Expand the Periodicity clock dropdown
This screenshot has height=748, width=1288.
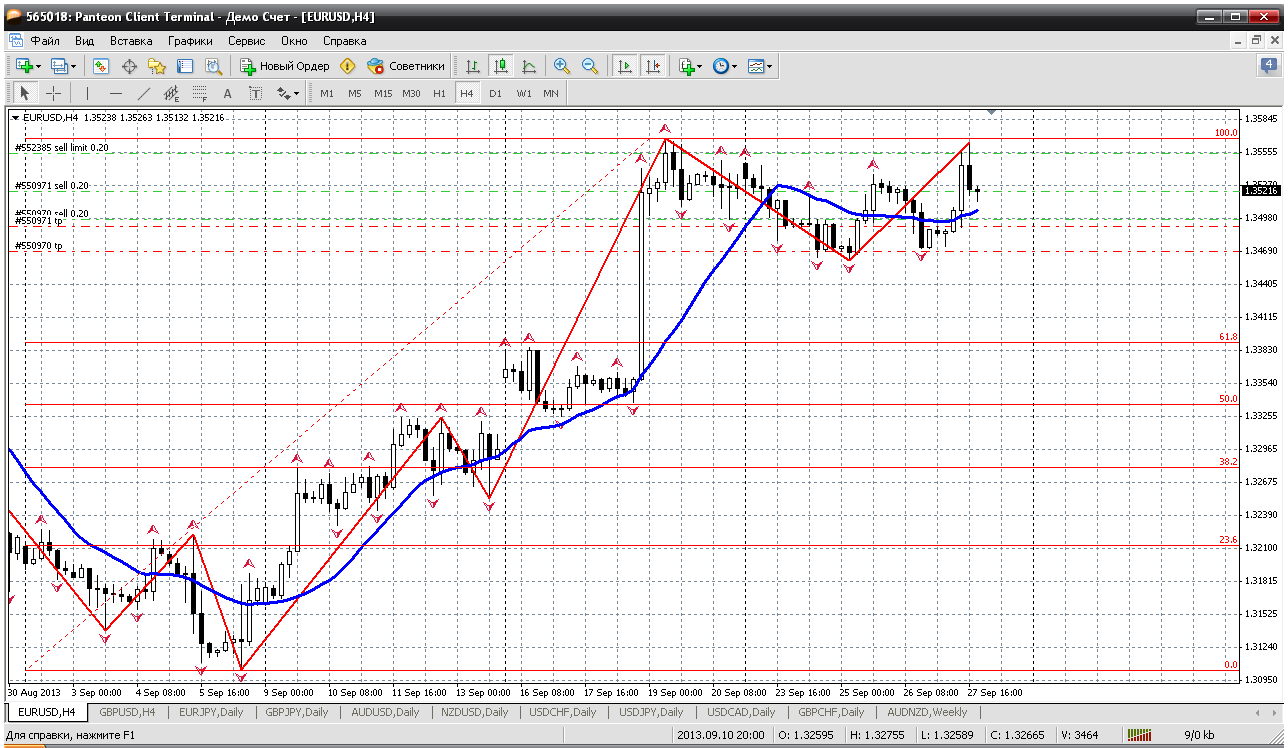[734, 67]
